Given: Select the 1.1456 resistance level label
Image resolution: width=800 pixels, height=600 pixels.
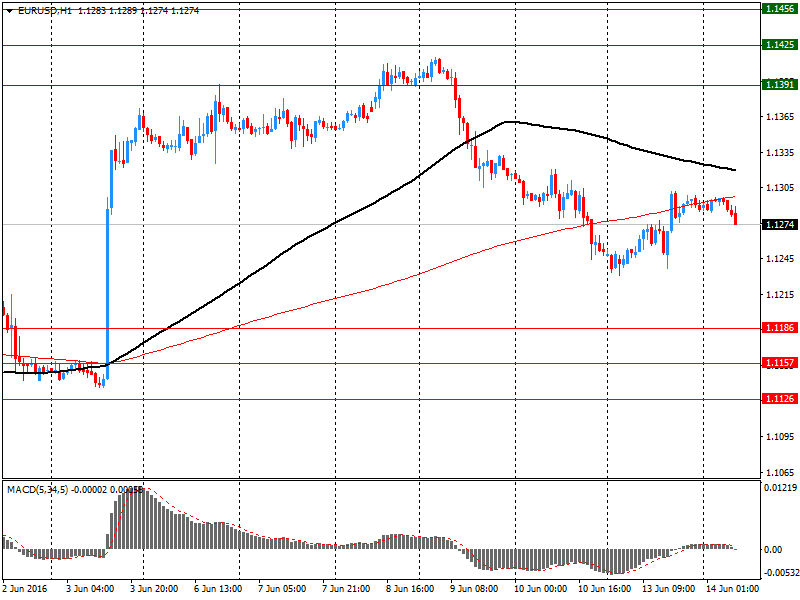Looking at the screenshot, I should click(x=780, y=9).
